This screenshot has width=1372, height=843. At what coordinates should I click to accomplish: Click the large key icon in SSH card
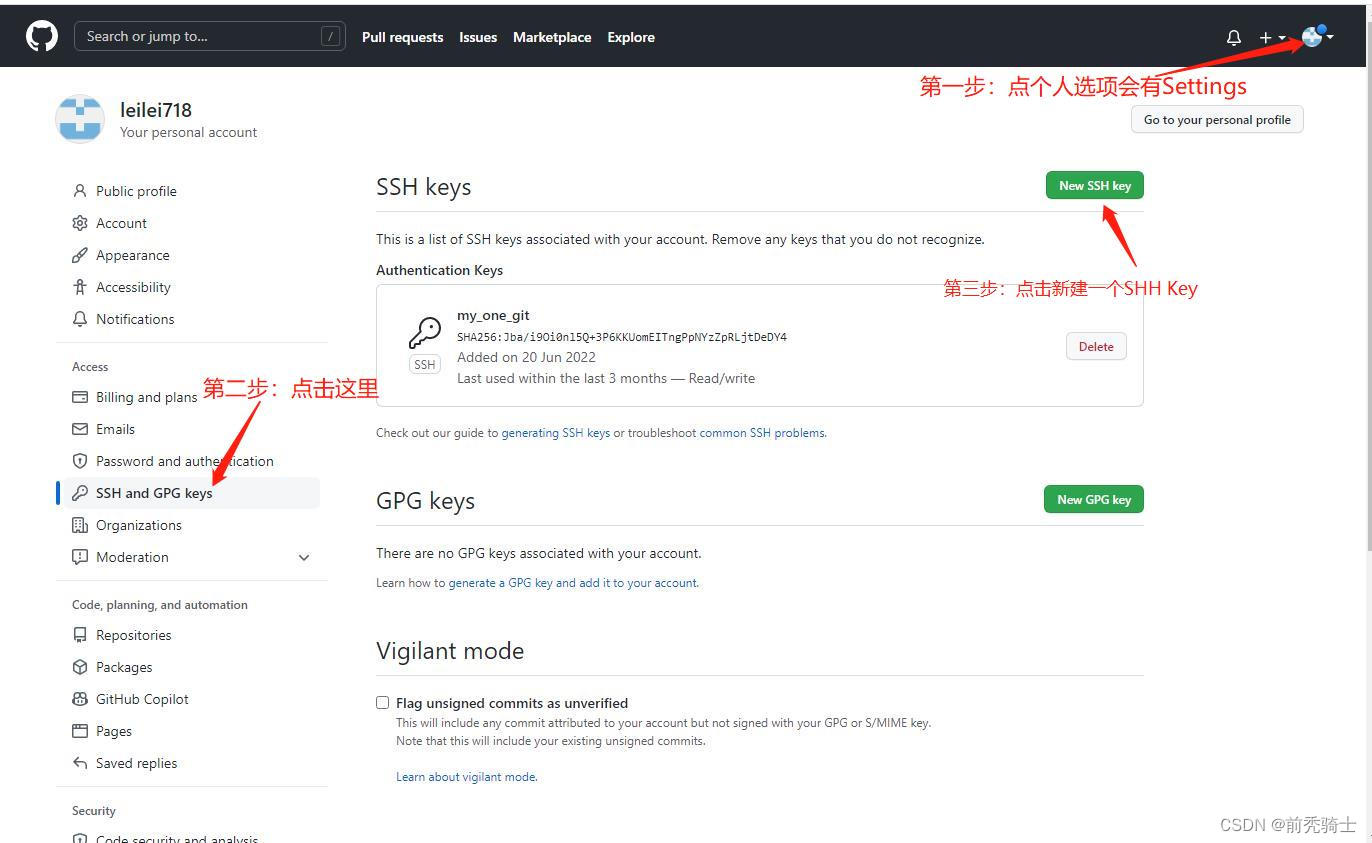click(x=425, y=332)
